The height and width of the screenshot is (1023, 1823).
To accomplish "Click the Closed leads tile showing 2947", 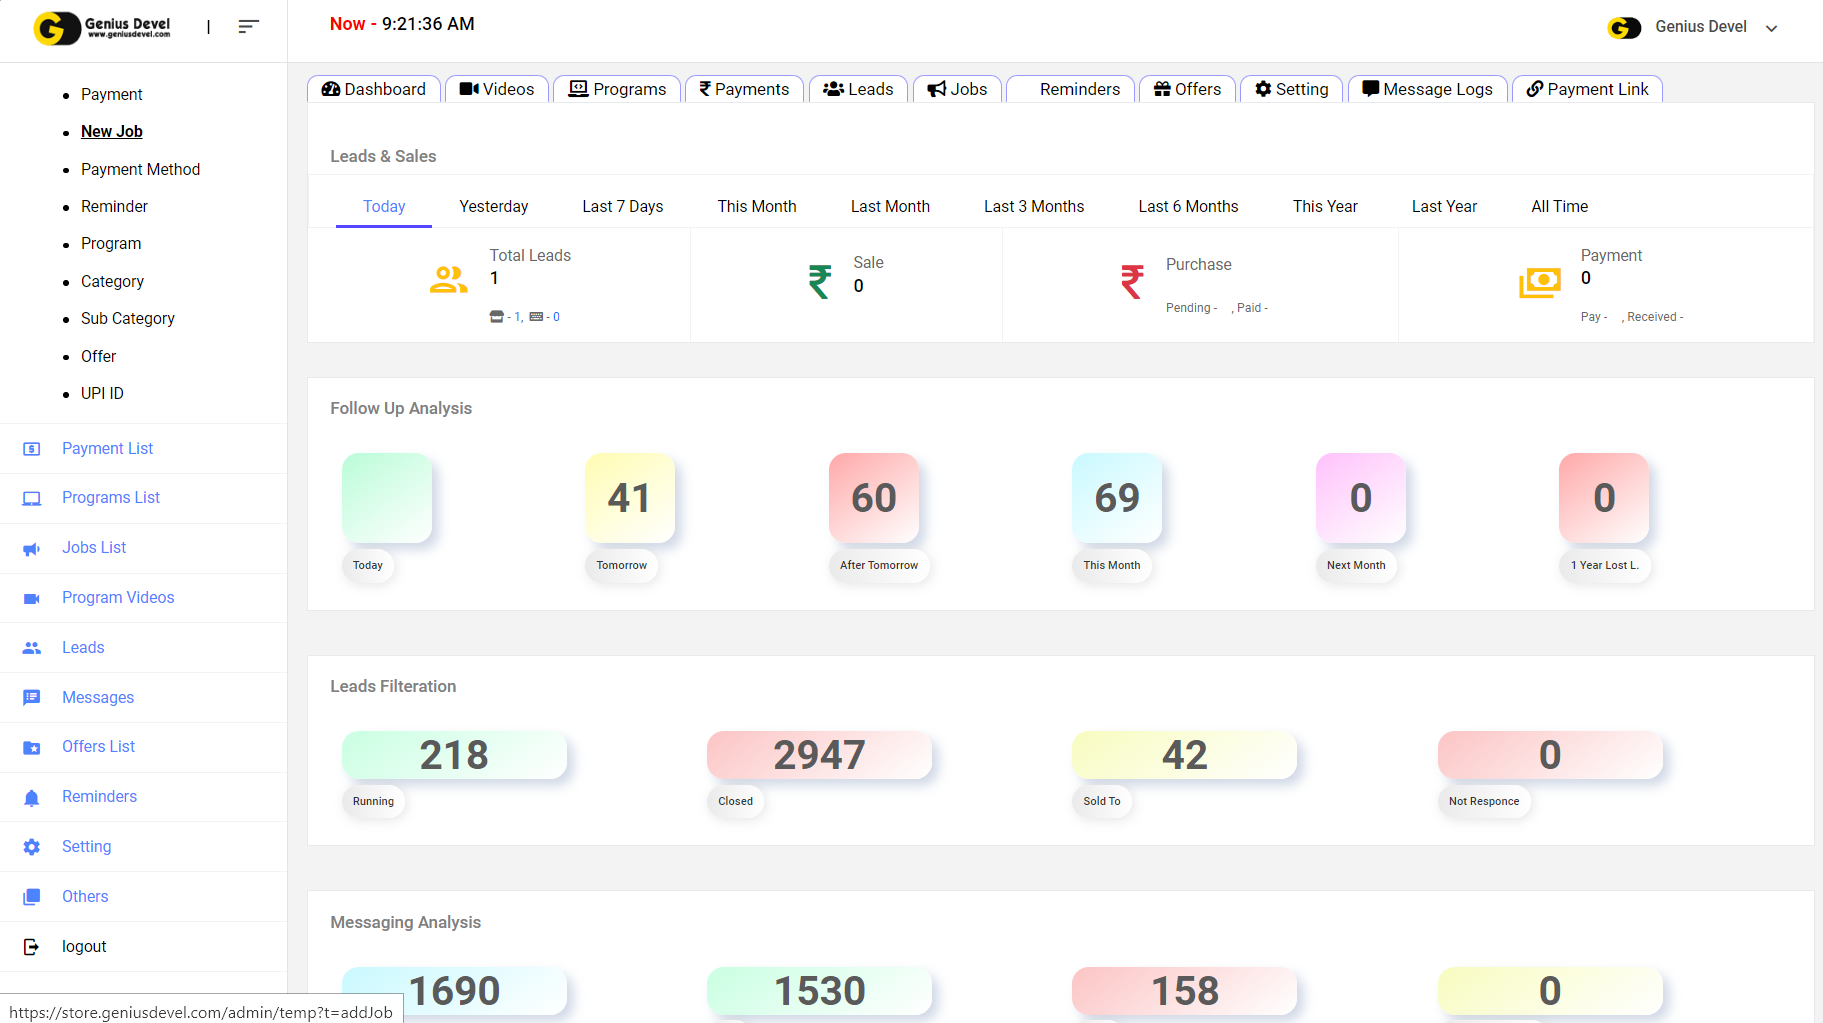I will [819, 755].
